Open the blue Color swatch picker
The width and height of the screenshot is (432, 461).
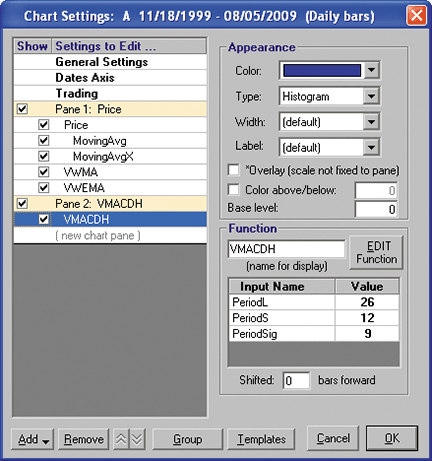[322, 70]
